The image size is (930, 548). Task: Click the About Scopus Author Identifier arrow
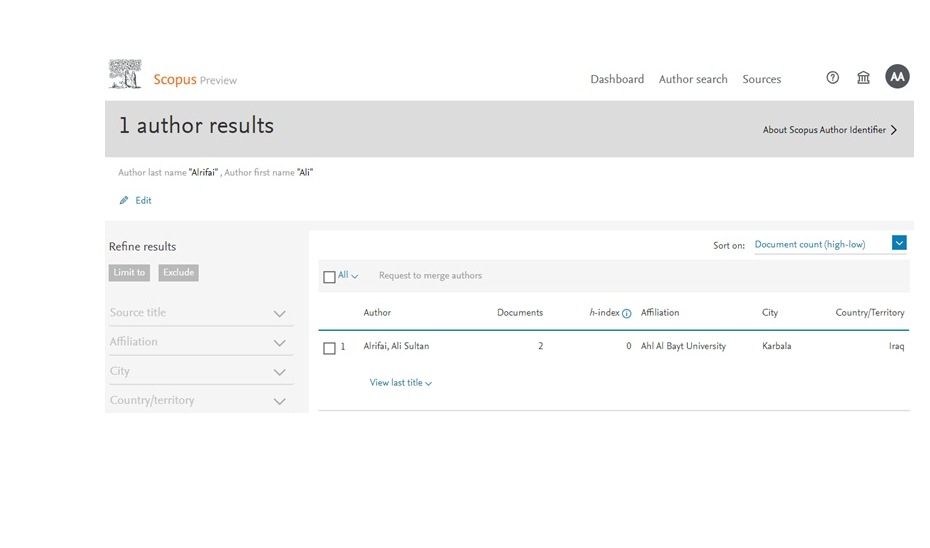(x=894, y=130)
